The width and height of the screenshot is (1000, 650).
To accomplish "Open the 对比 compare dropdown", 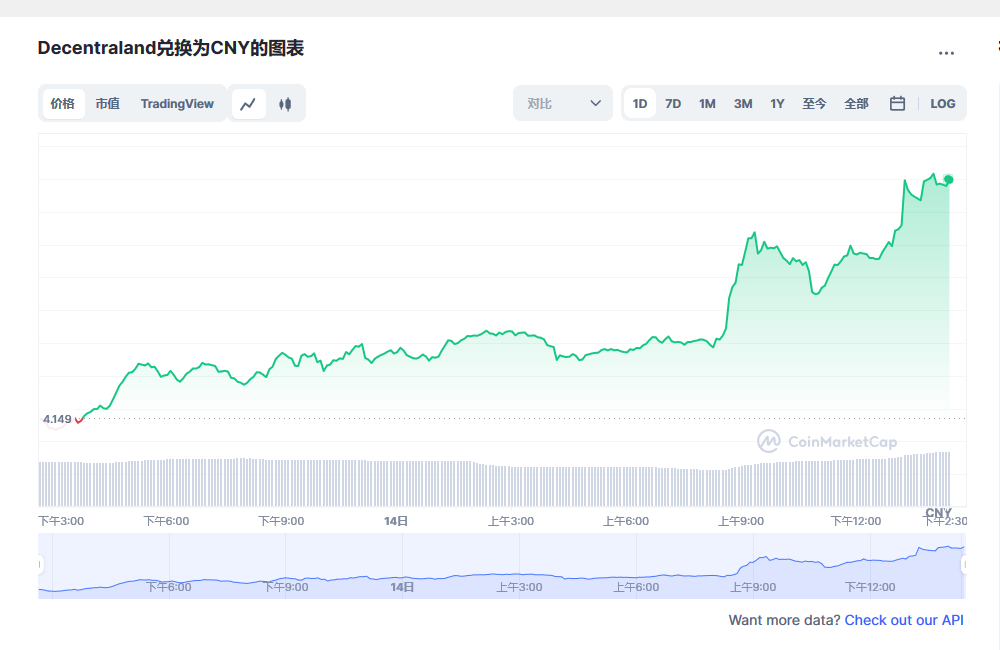I will tap(563, 103).
